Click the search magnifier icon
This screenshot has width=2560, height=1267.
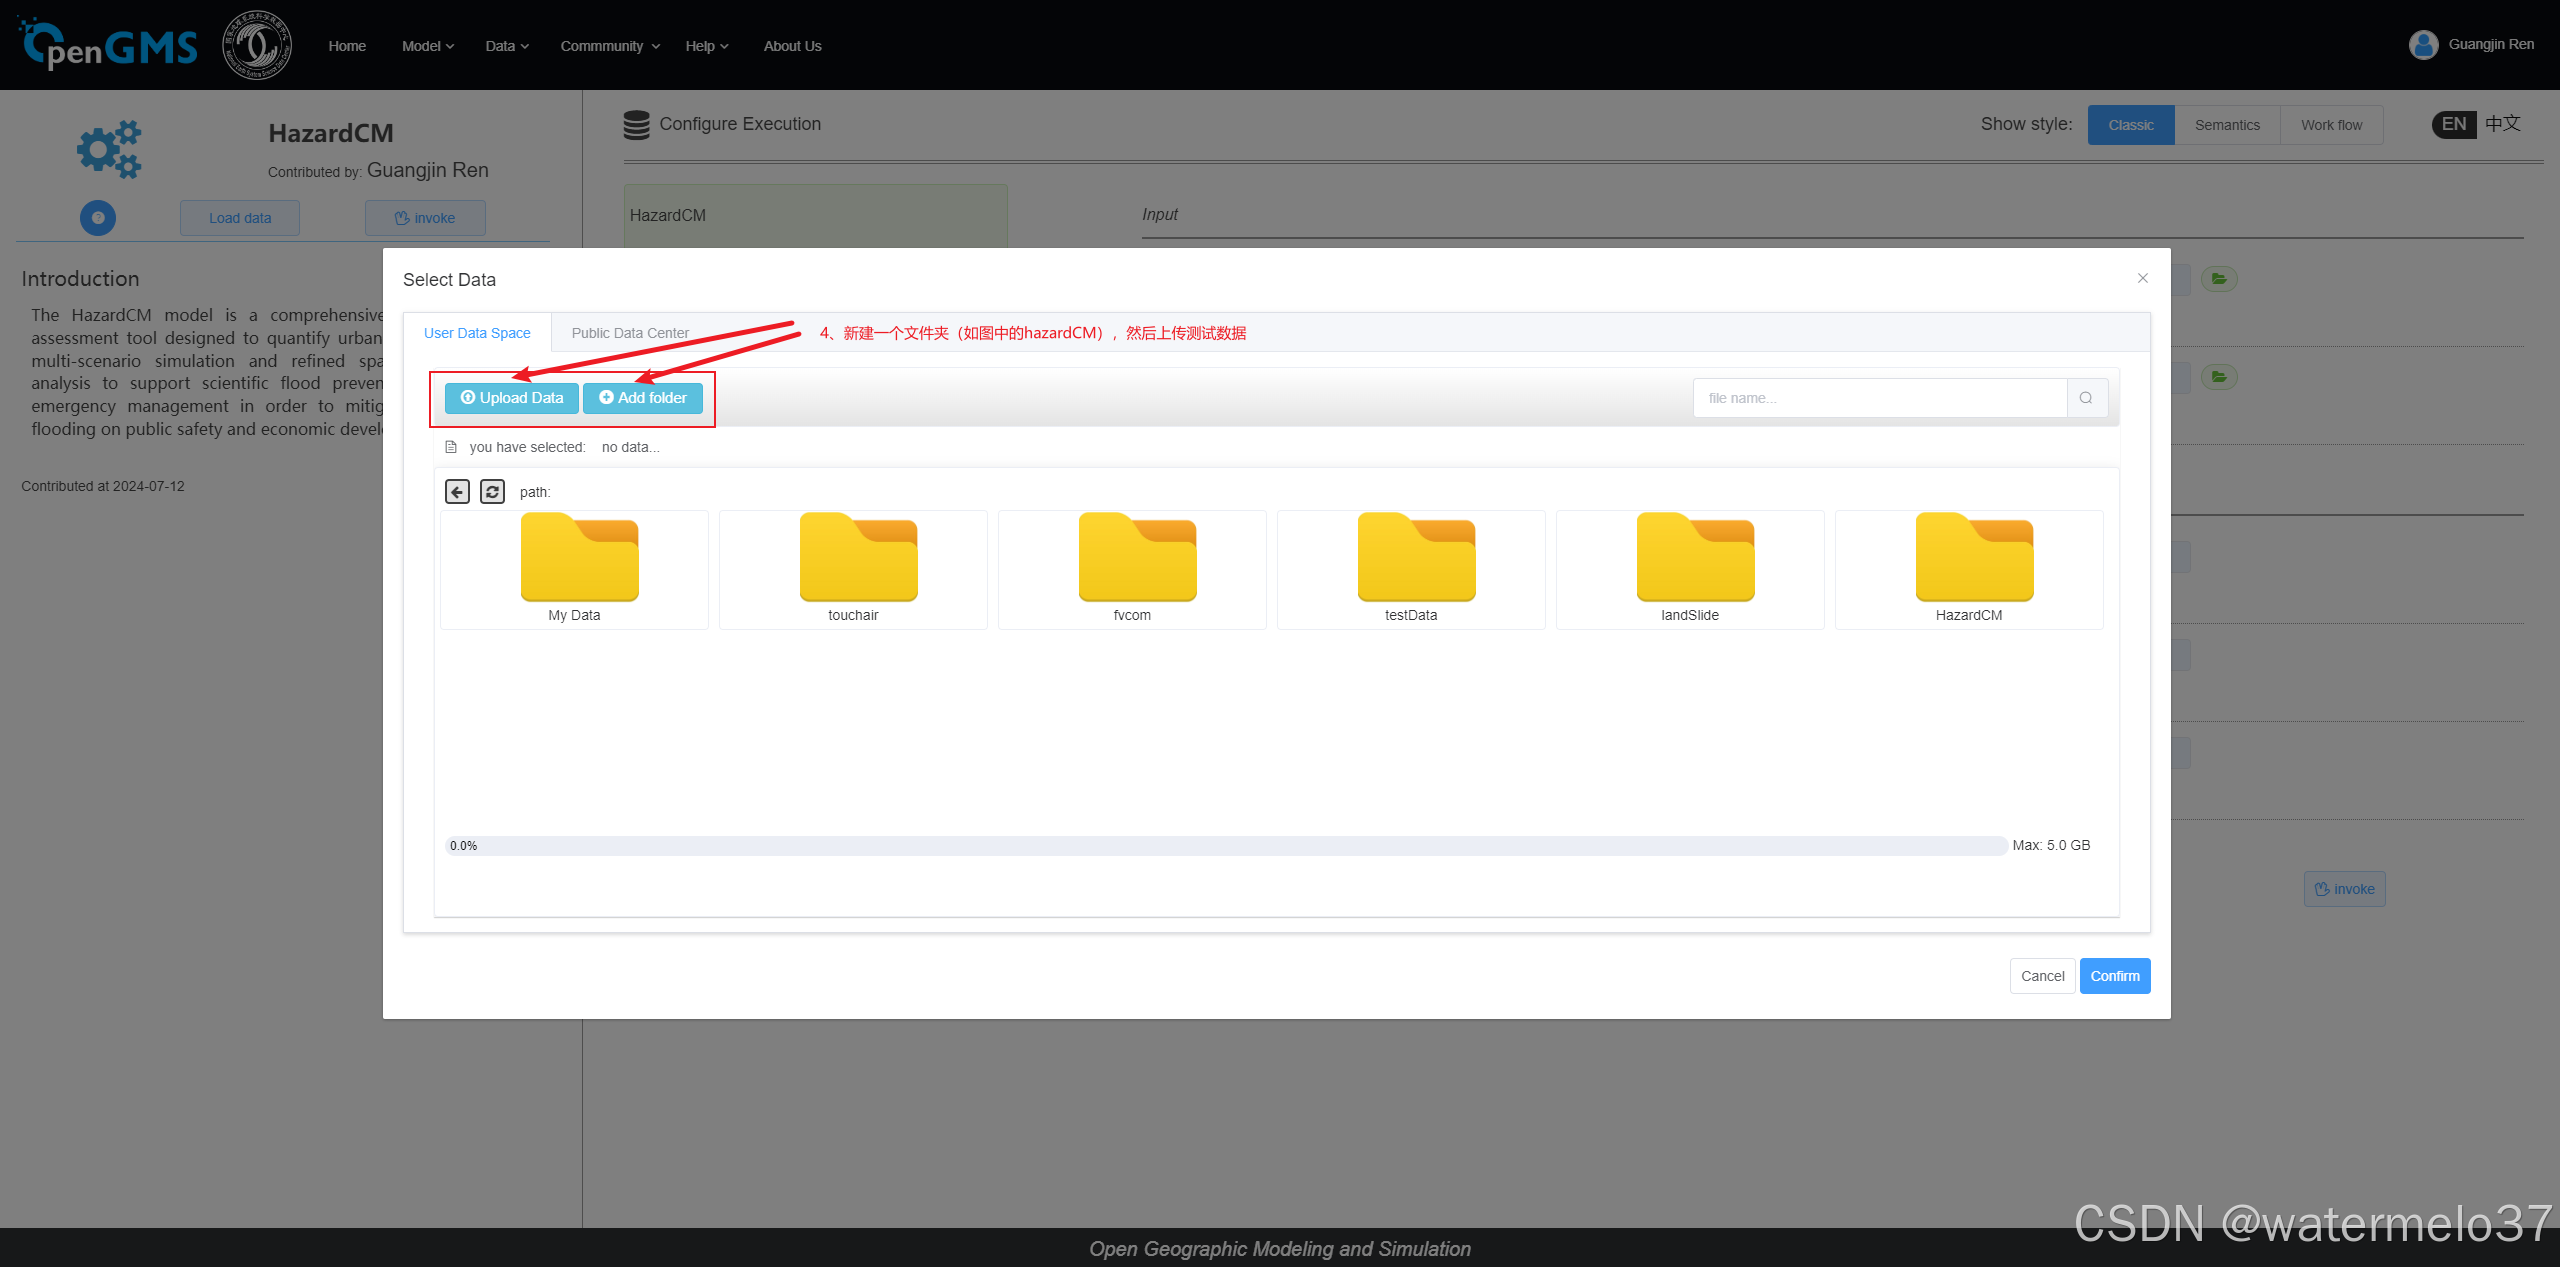(2086, 398)
